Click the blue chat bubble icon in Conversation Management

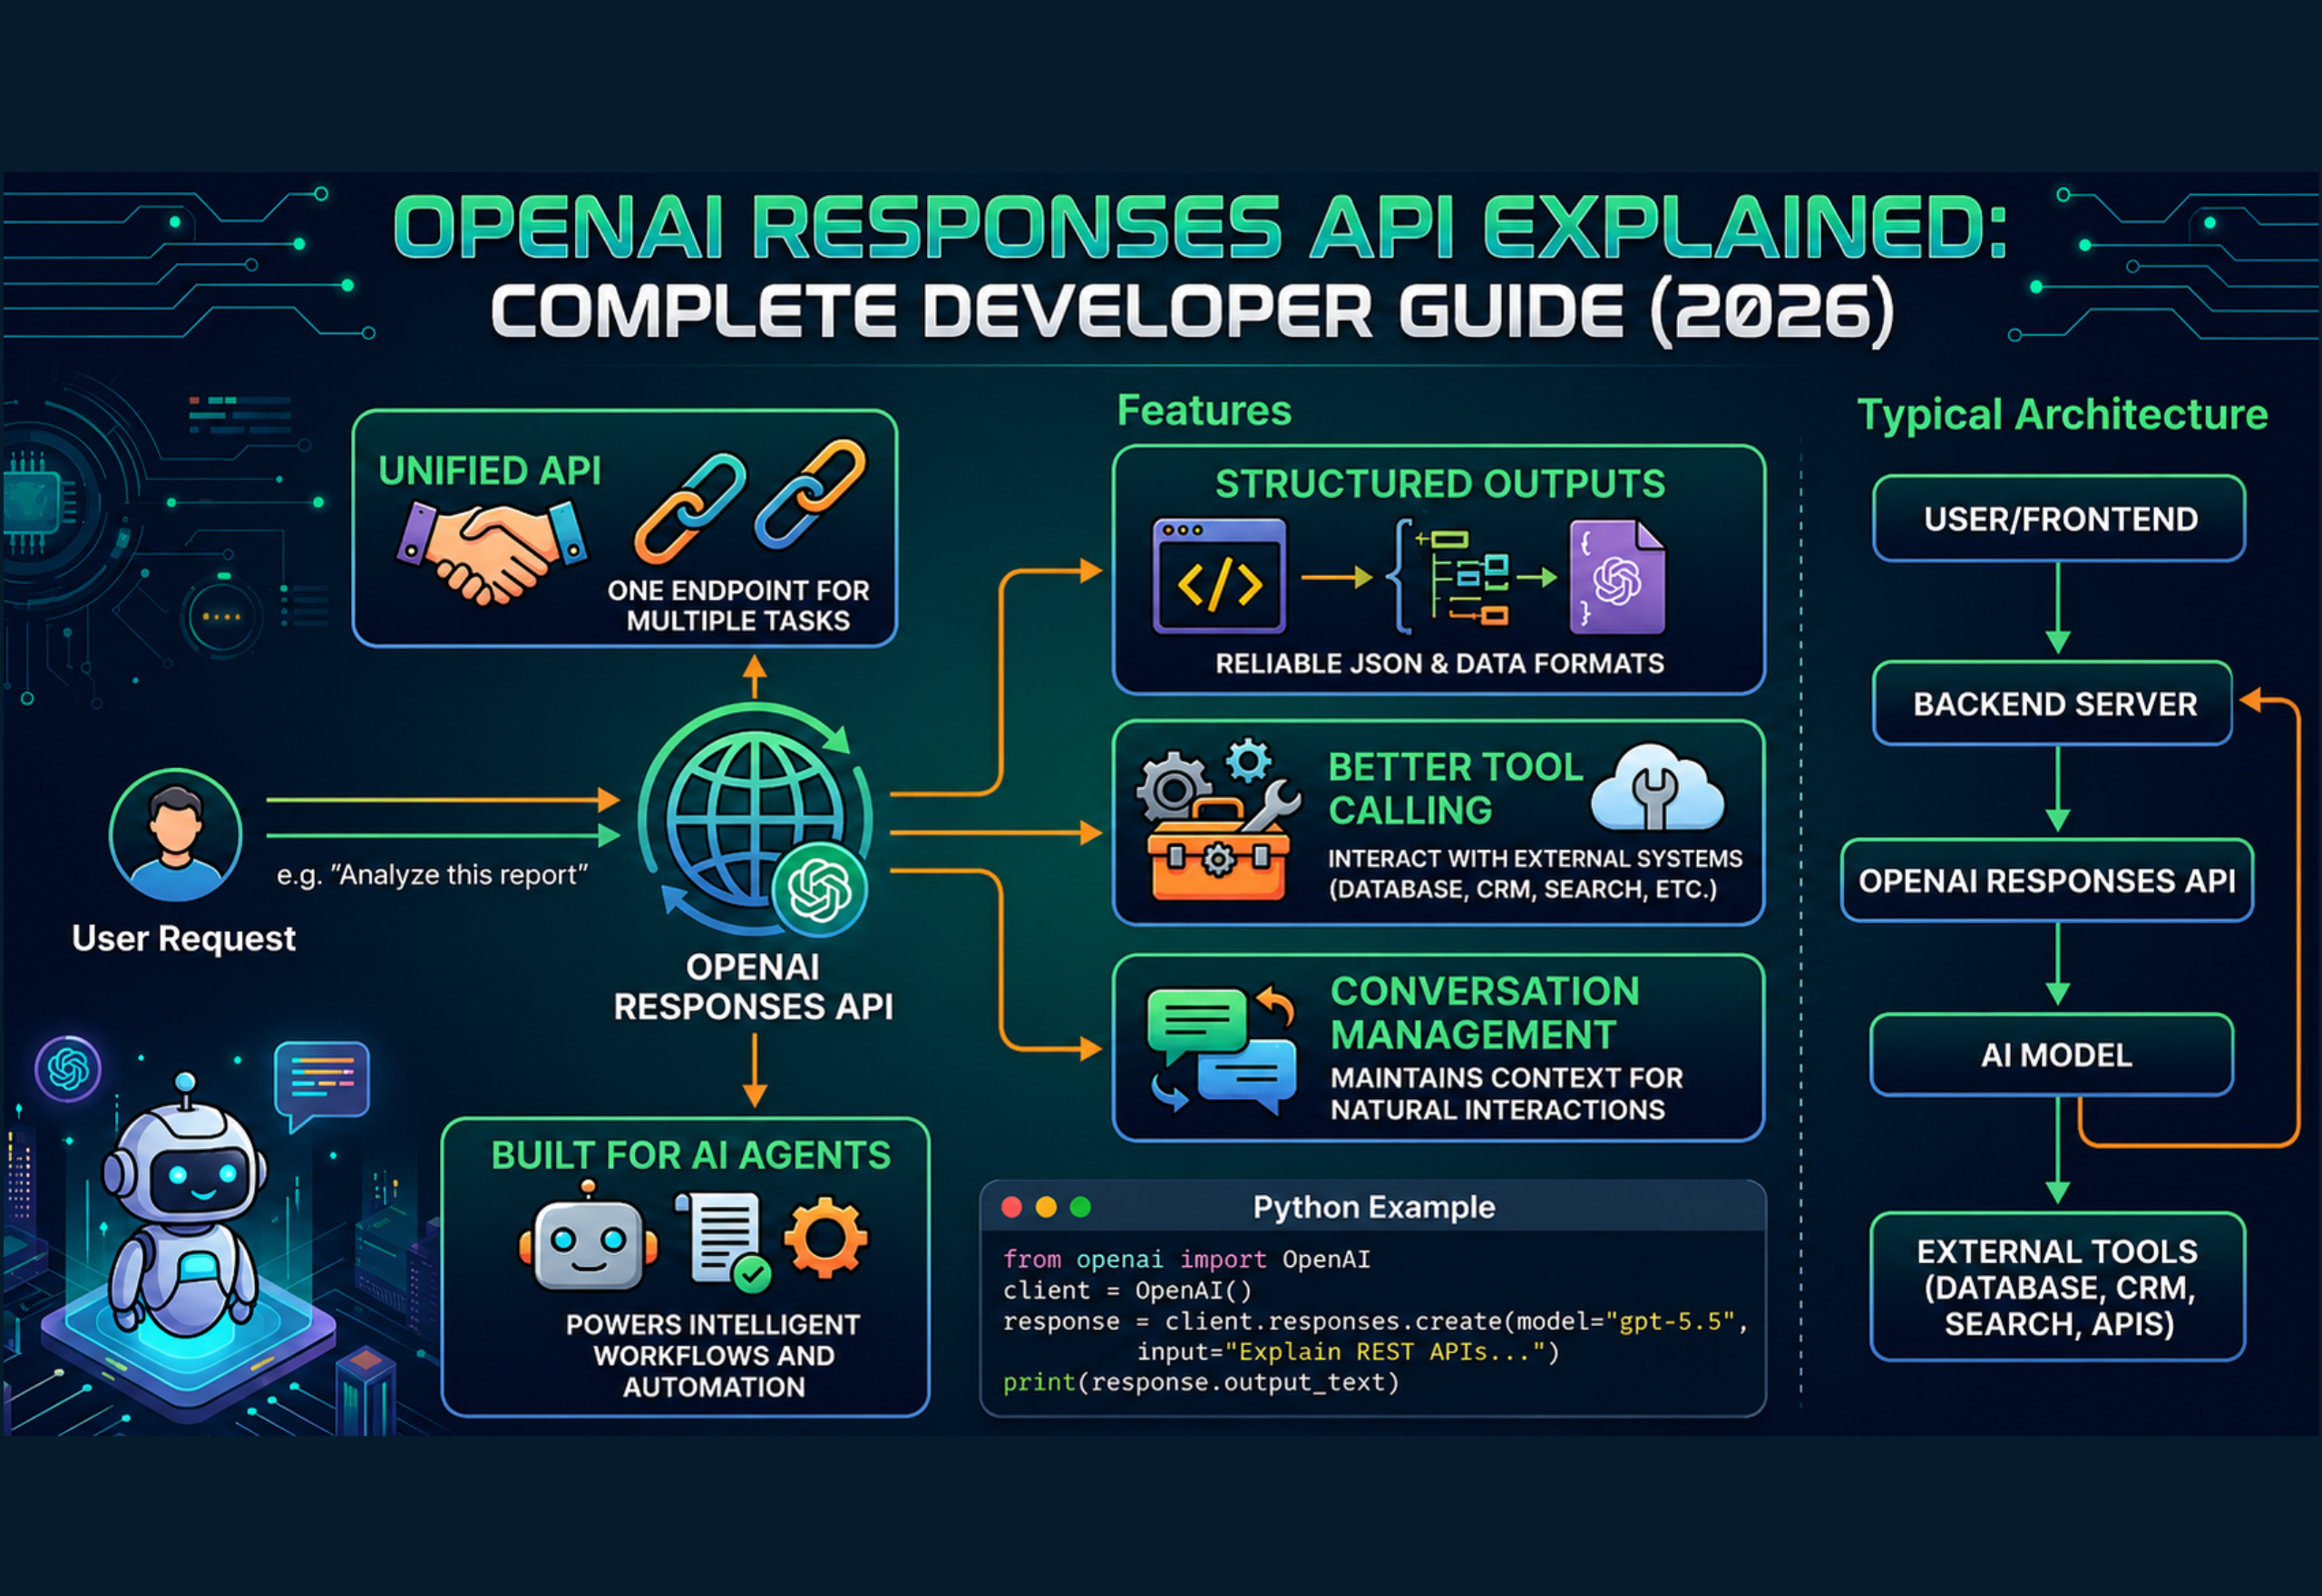(1247, 1076)
